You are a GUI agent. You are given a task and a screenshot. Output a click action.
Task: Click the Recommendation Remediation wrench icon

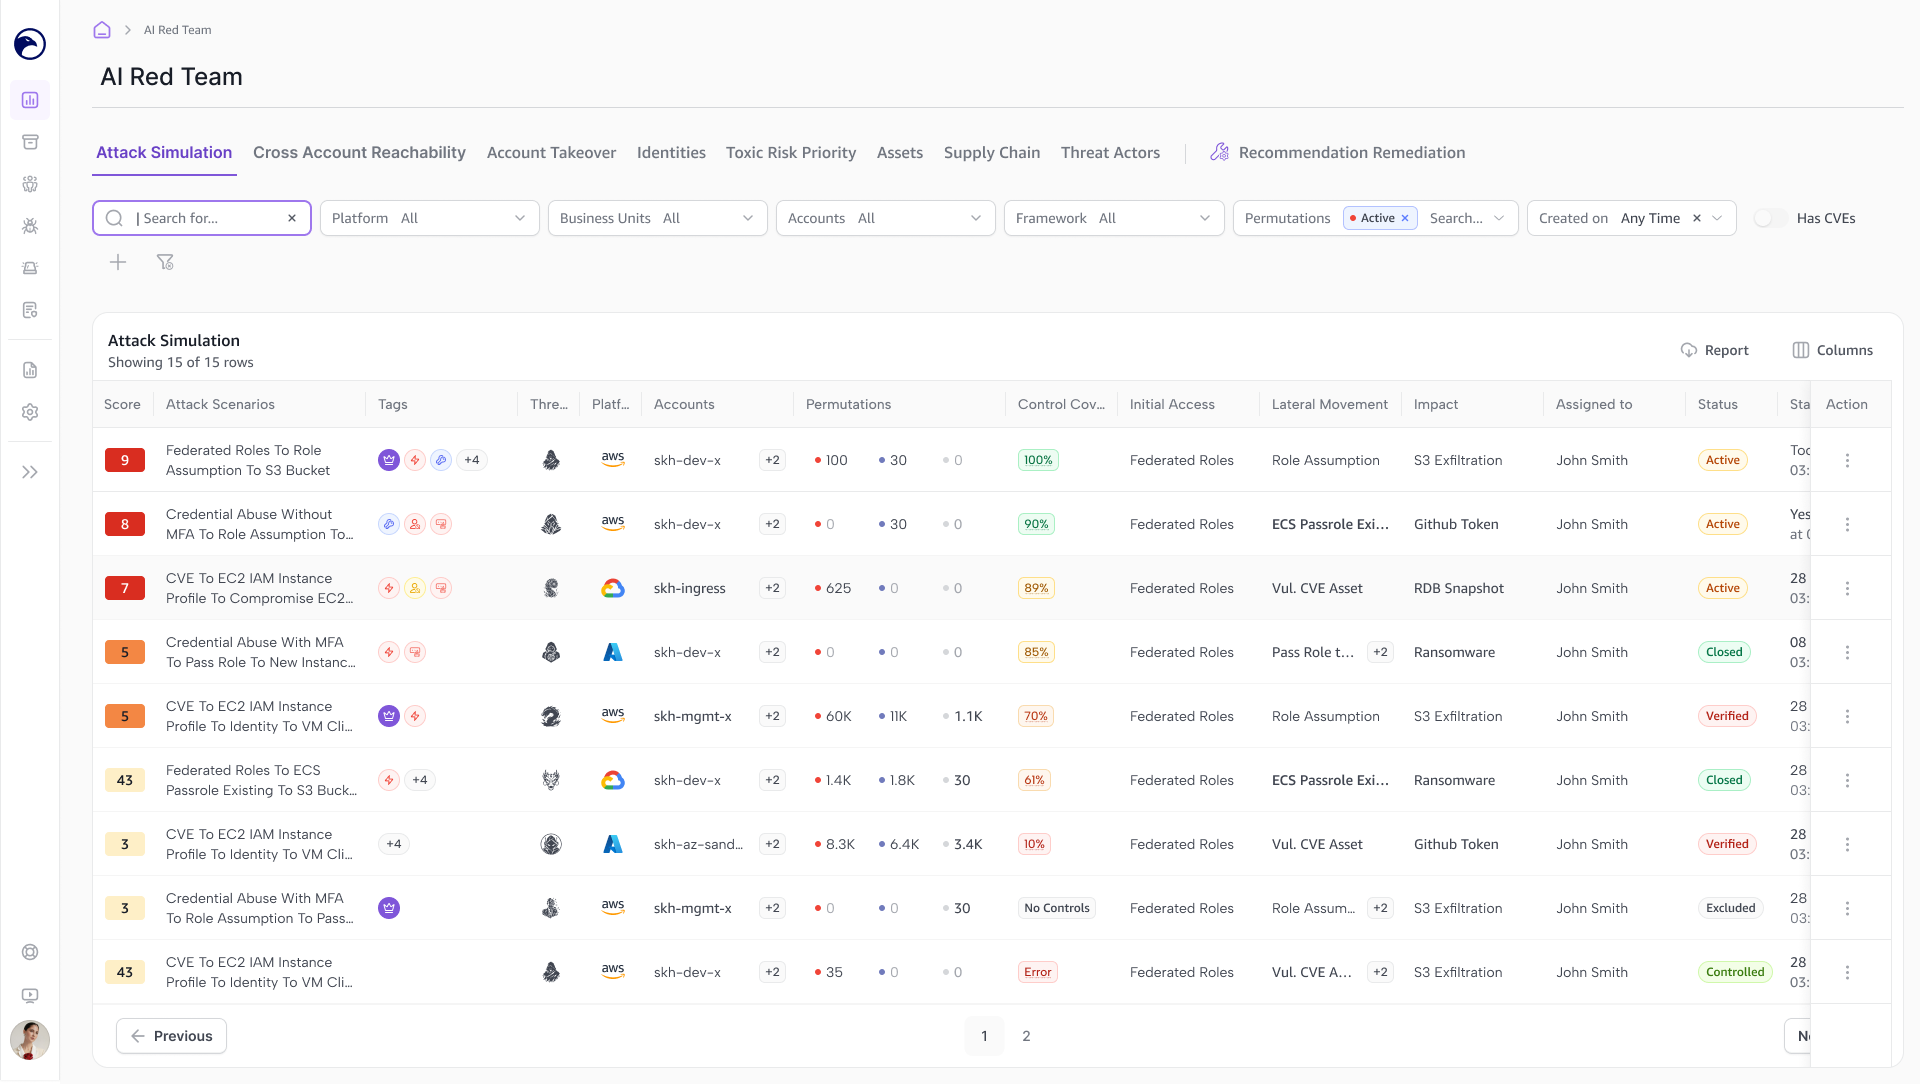[x=1219, y=152]
